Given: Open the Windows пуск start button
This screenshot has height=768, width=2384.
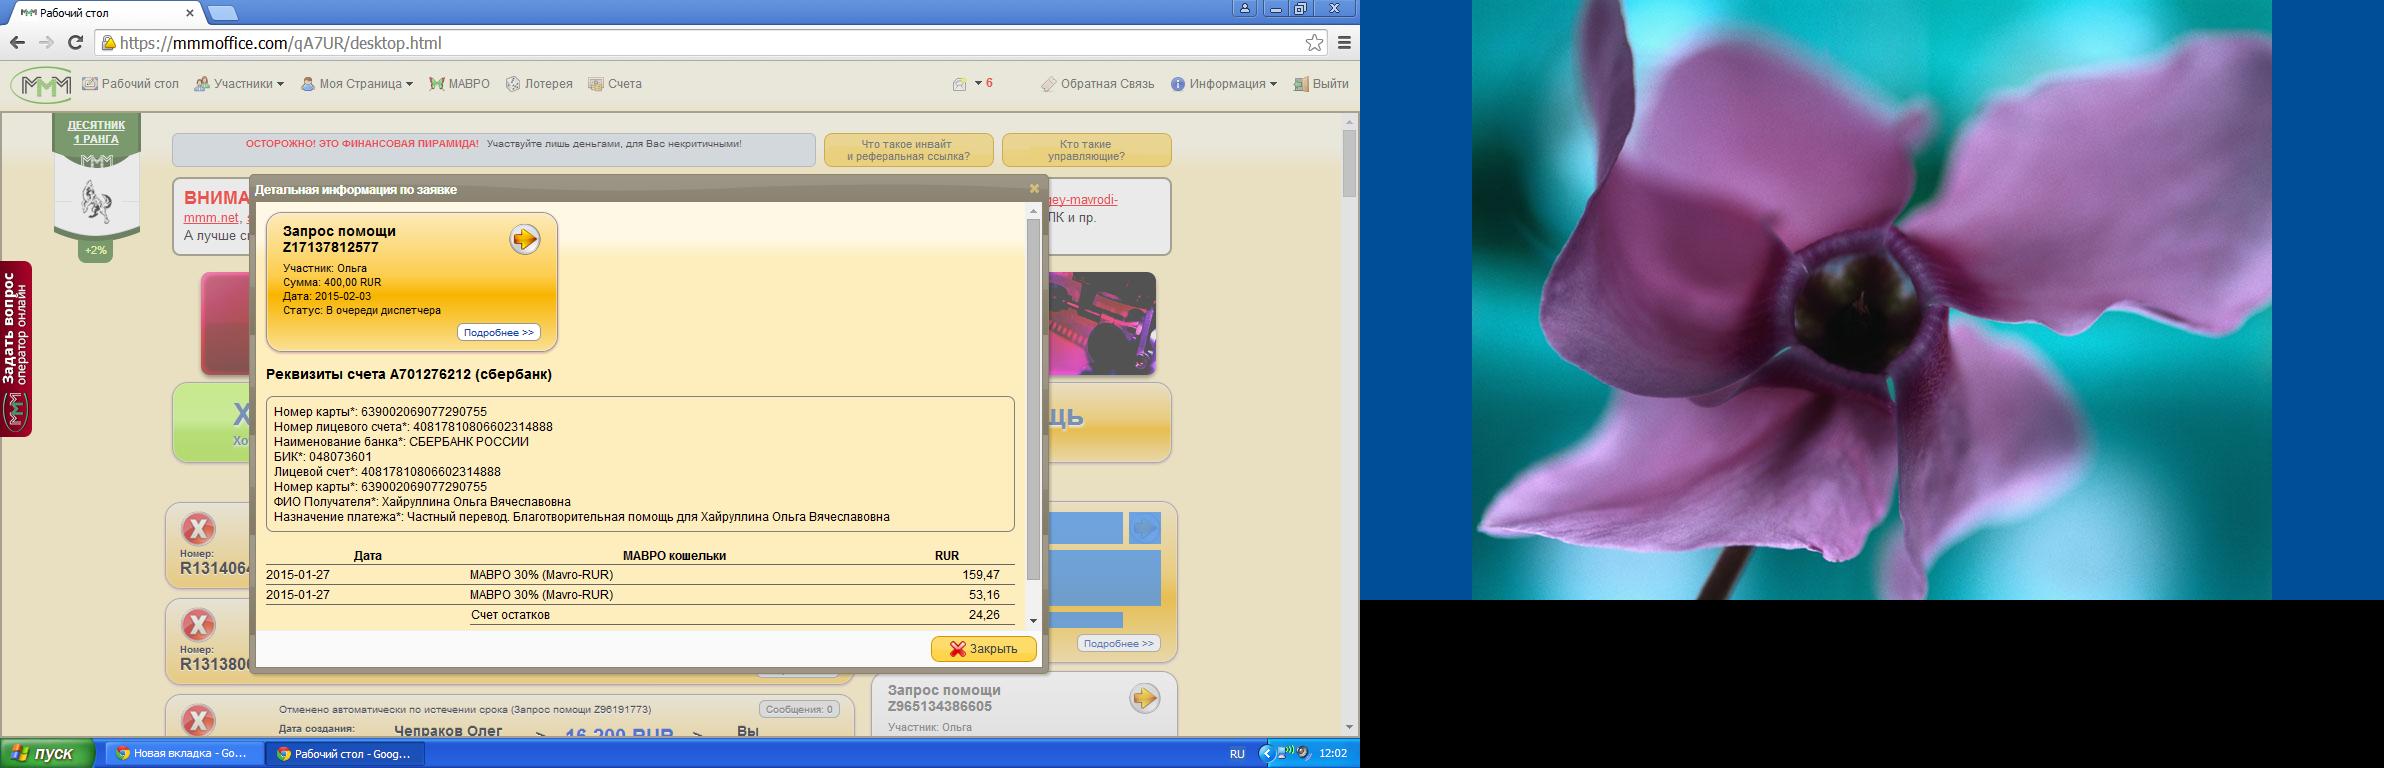Looking at the screenshot, I should (47, 753).
